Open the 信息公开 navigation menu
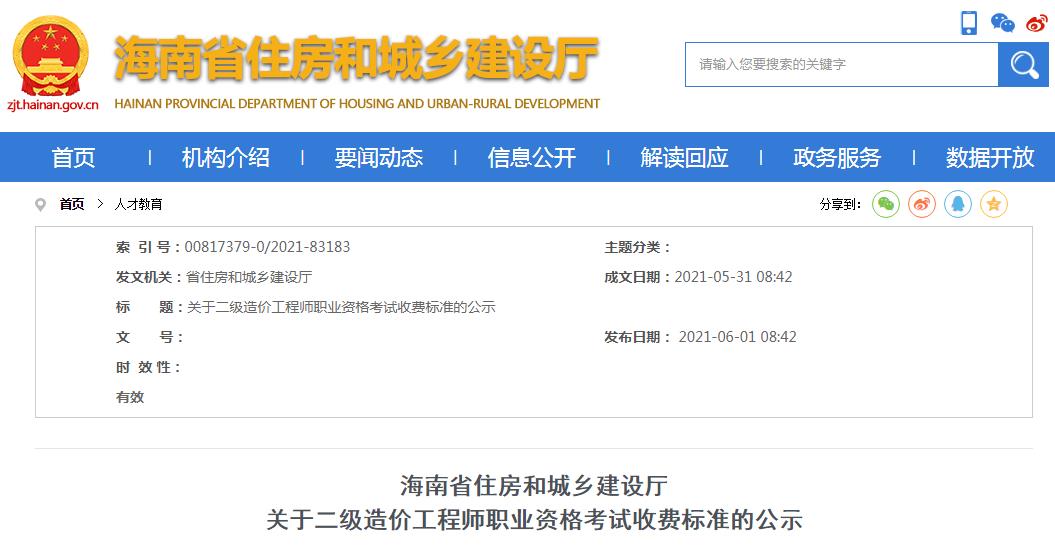This screenshot has height=552, width=1055. [532, 158]
